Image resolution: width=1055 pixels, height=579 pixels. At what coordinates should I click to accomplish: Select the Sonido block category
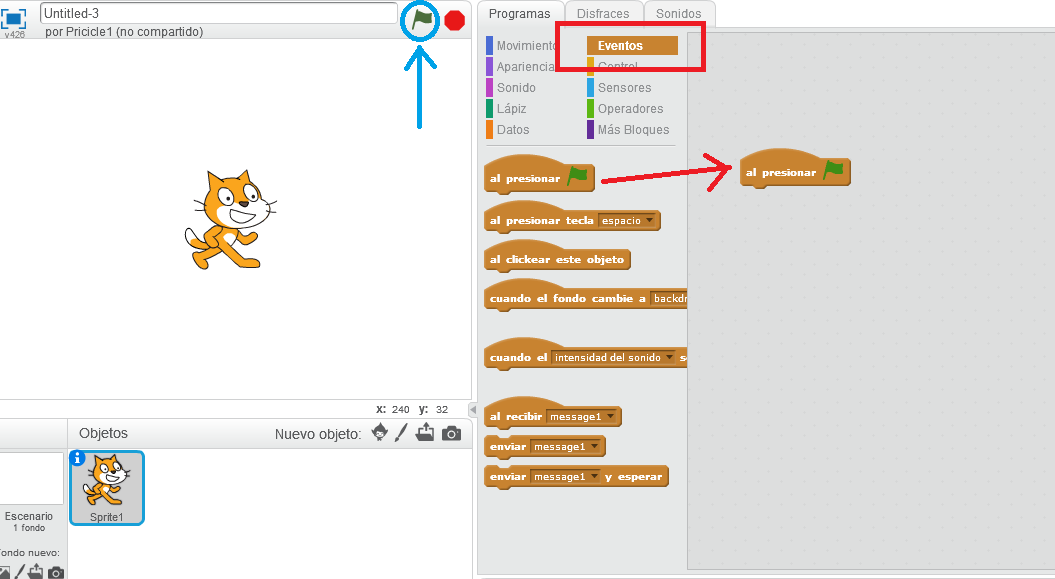tap(511, 87)
